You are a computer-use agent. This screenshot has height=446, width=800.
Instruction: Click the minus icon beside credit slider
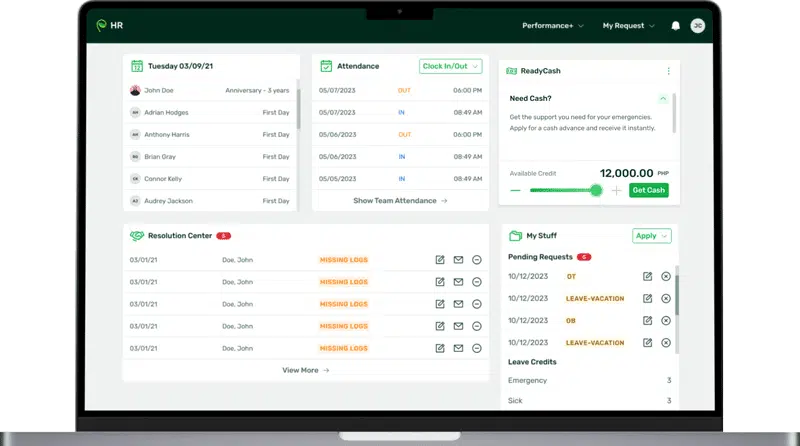[x=516, y=190]
